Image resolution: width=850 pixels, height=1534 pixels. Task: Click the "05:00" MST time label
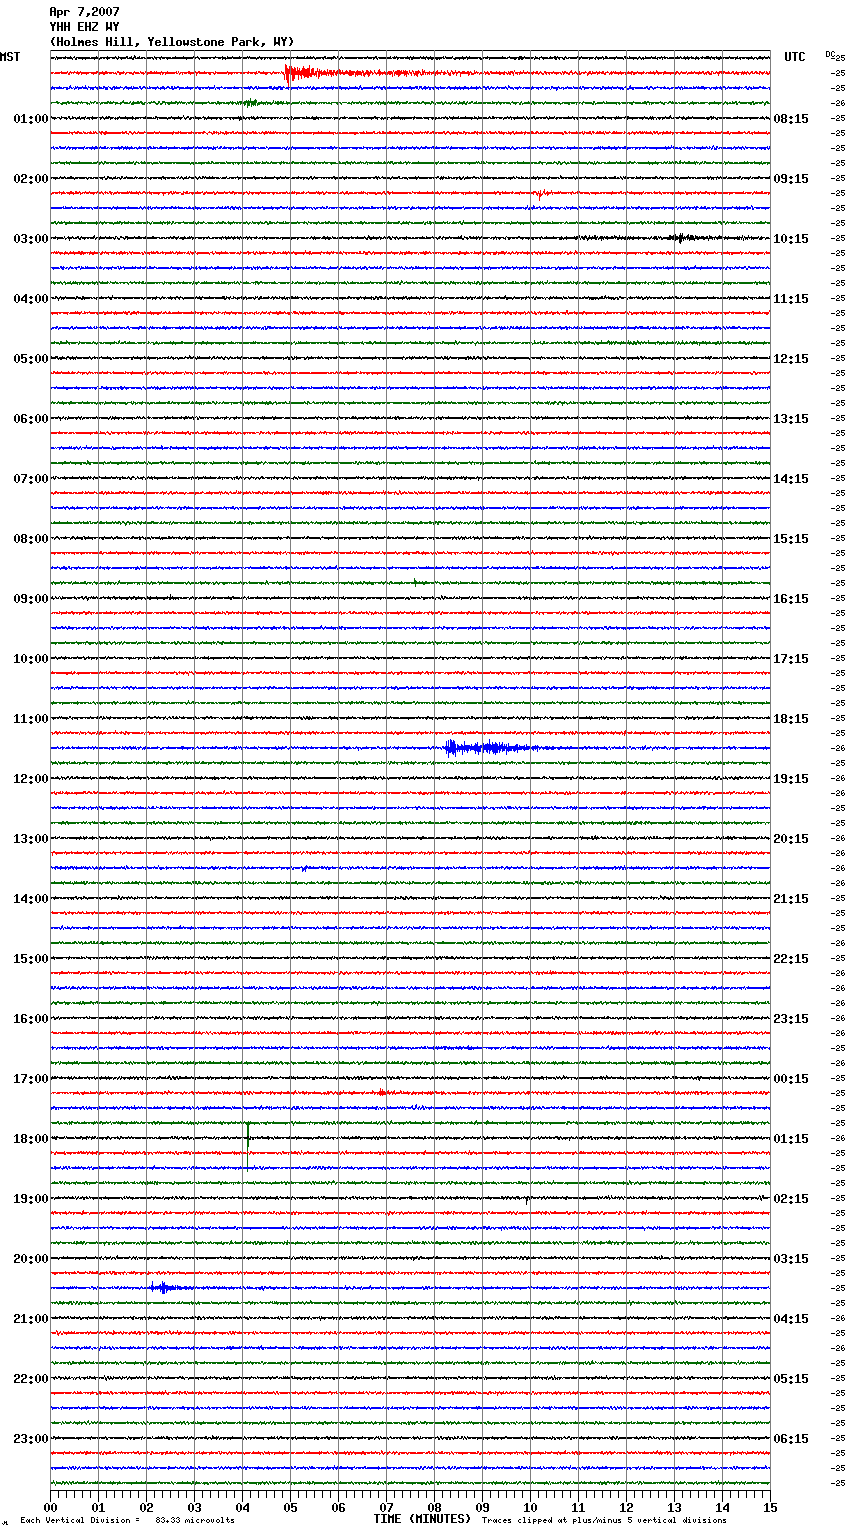[x=31, y=359]
